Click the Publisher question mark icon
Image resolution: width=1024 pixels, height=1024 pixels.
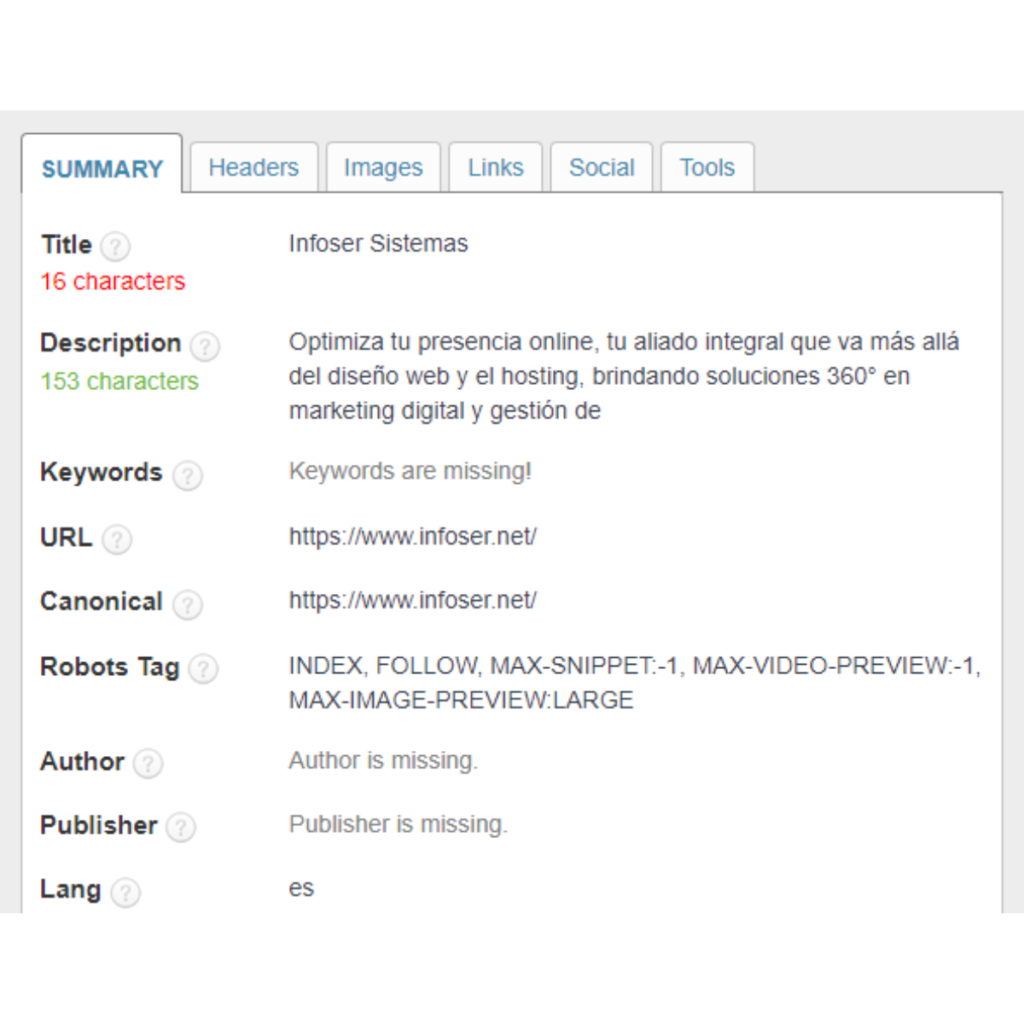181,827
